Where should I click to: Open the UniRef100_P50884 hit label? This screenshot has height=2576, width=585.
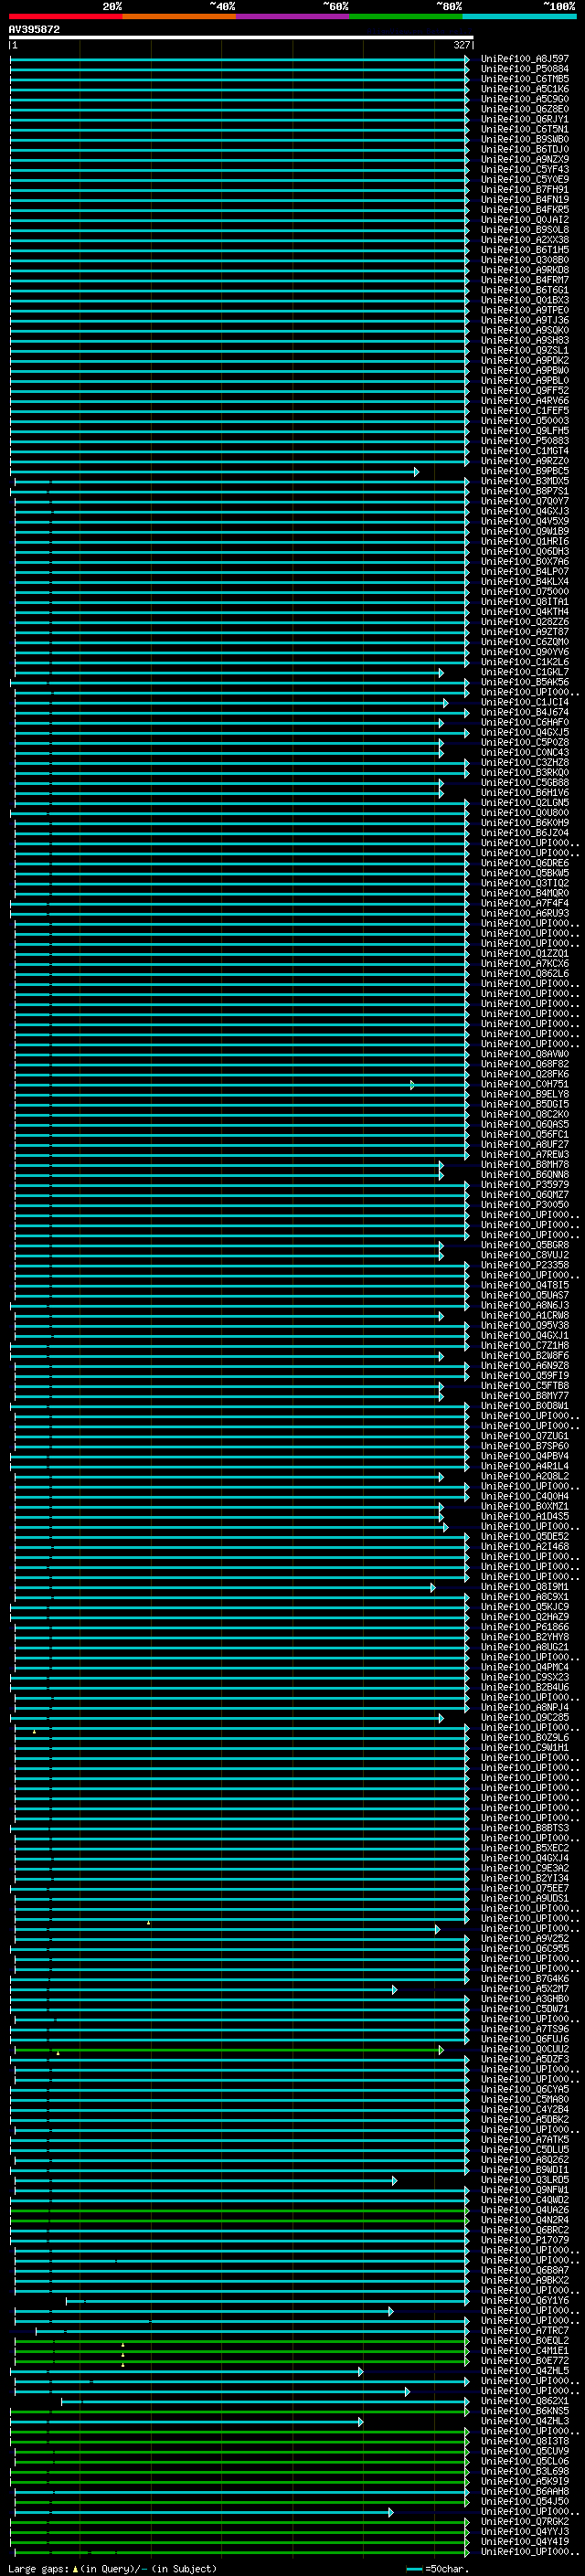pyautogui.click(x=525, y=69)
